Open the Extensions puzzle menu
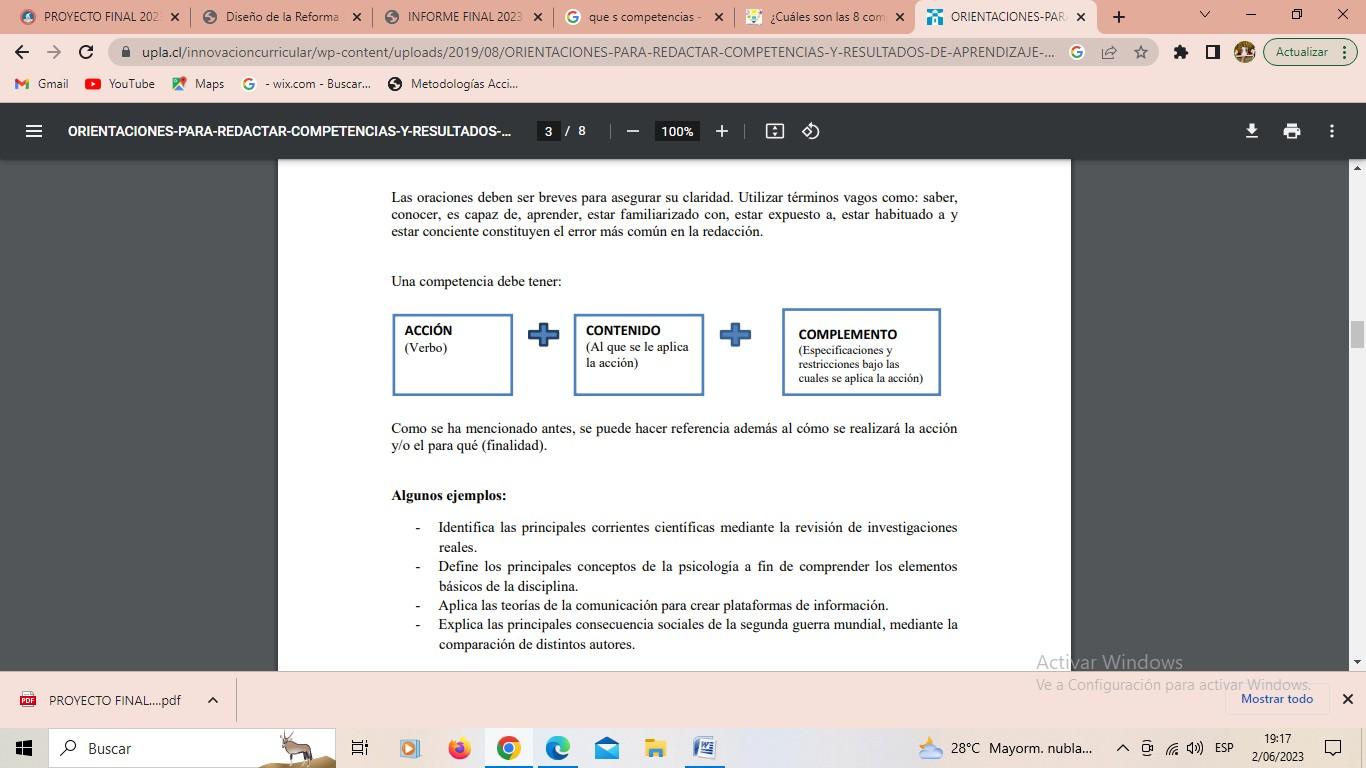The width and height of the screenshot is (1366, 768). (1181, 52)
